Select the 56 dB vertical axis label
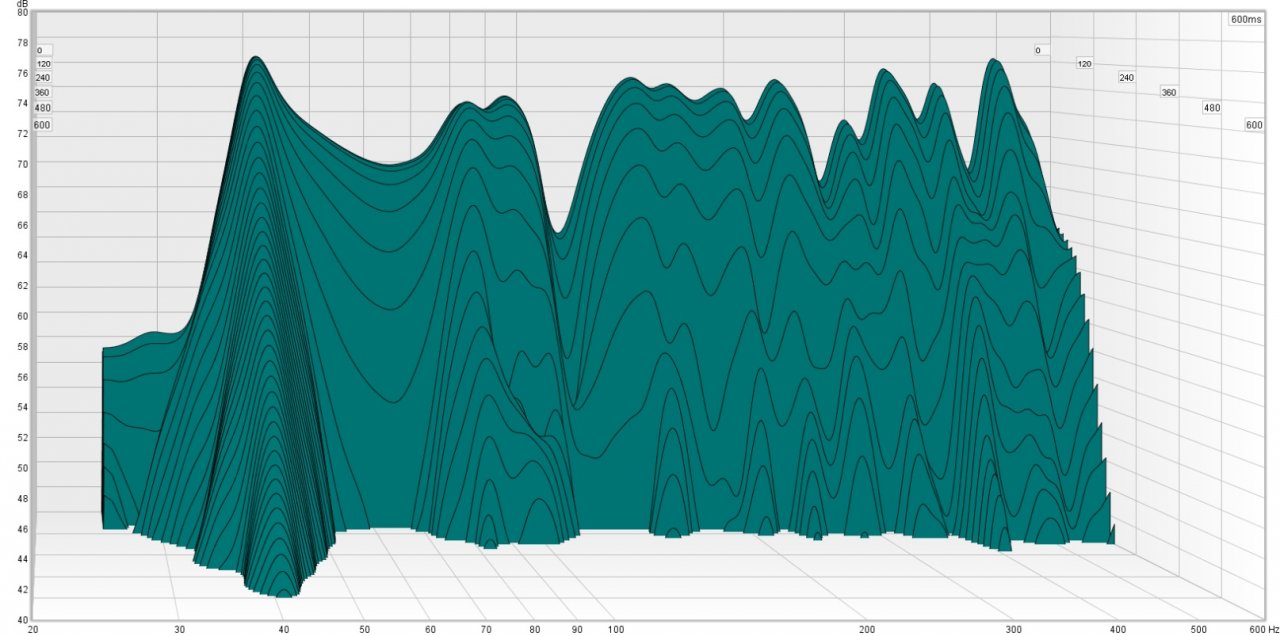 (x=22, y=378)
